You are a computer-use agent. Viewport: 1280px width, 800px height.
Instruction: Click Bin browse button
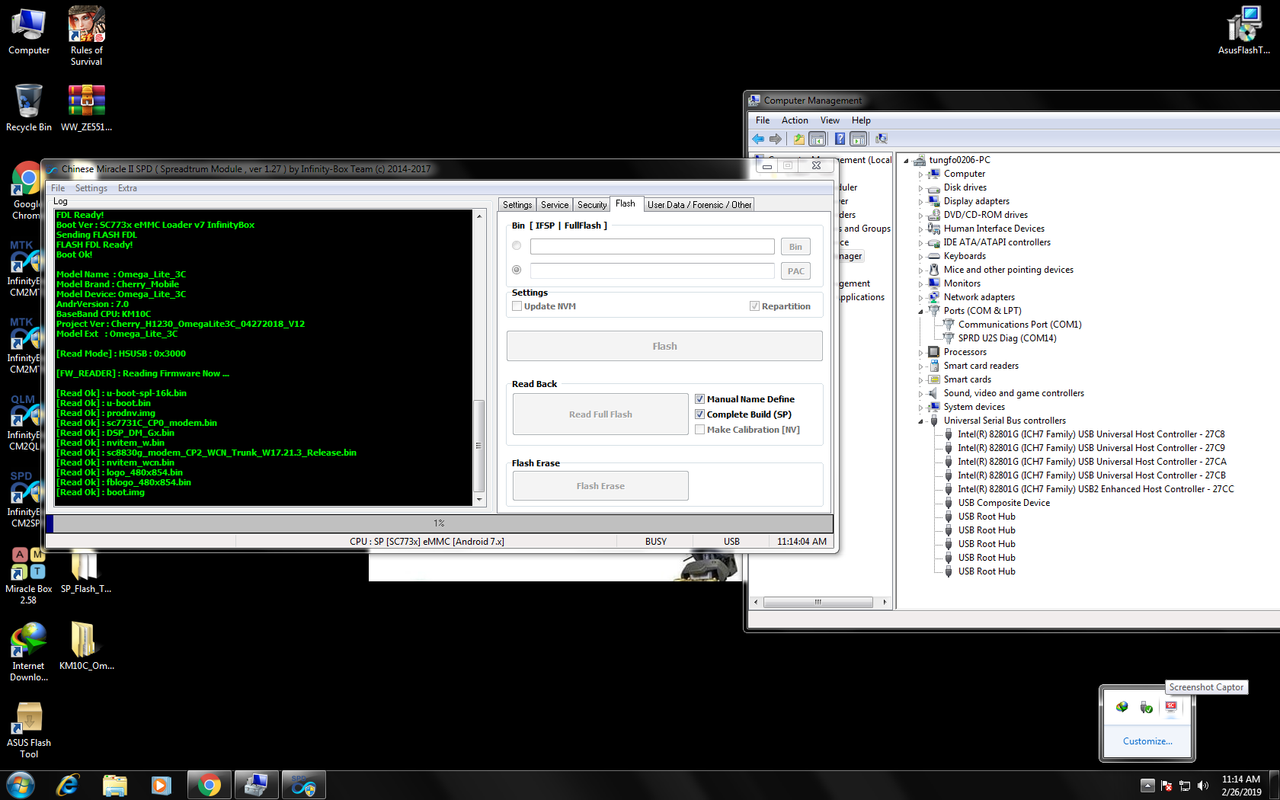795,246
